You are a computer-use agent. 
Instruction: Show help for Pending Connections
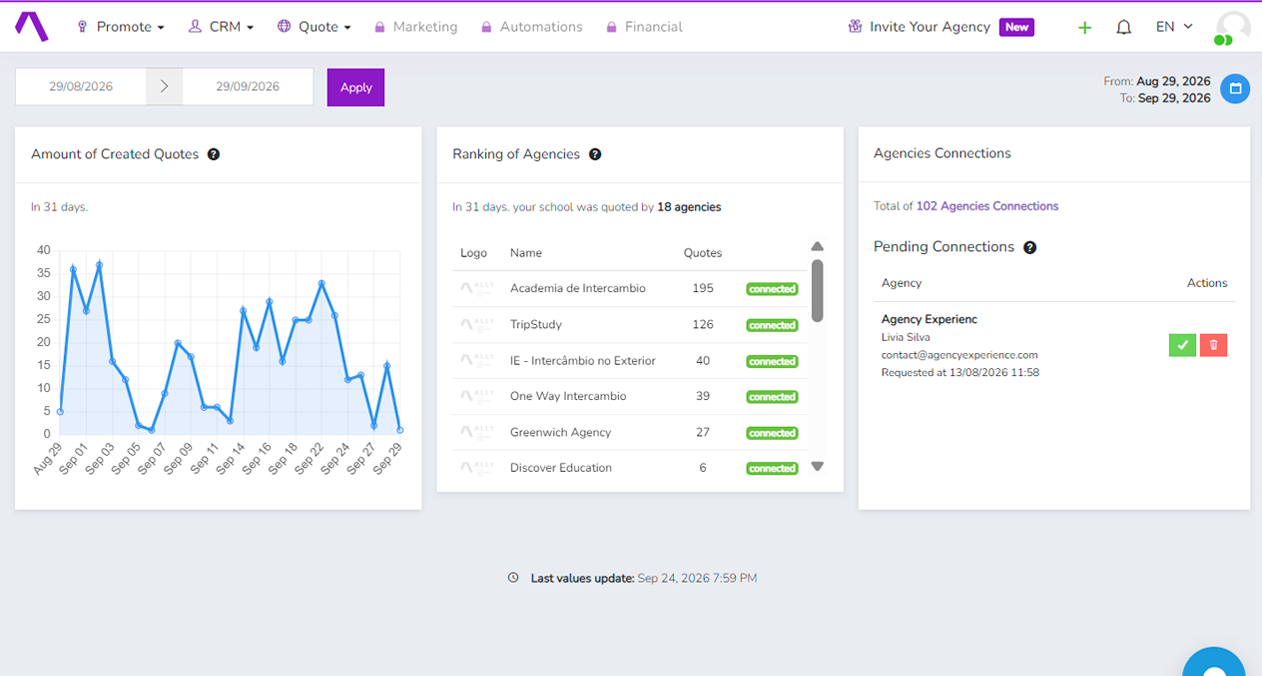(1030, 247)
